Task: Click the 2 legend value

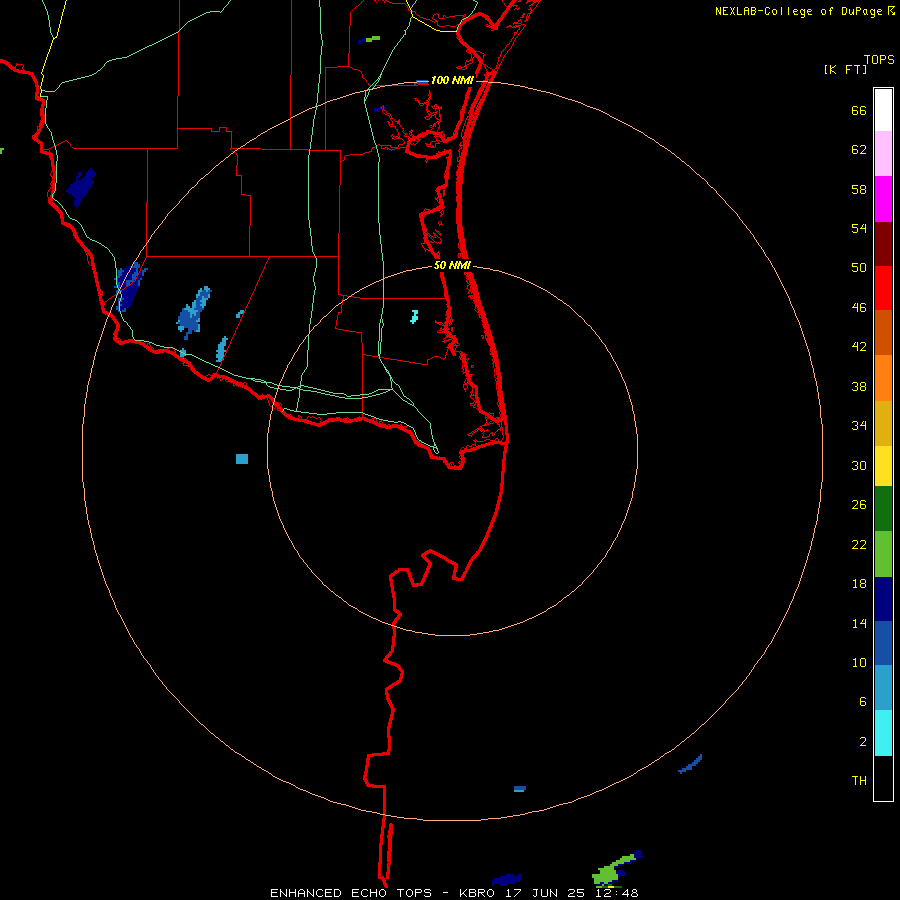Action: tap(863, 742)
